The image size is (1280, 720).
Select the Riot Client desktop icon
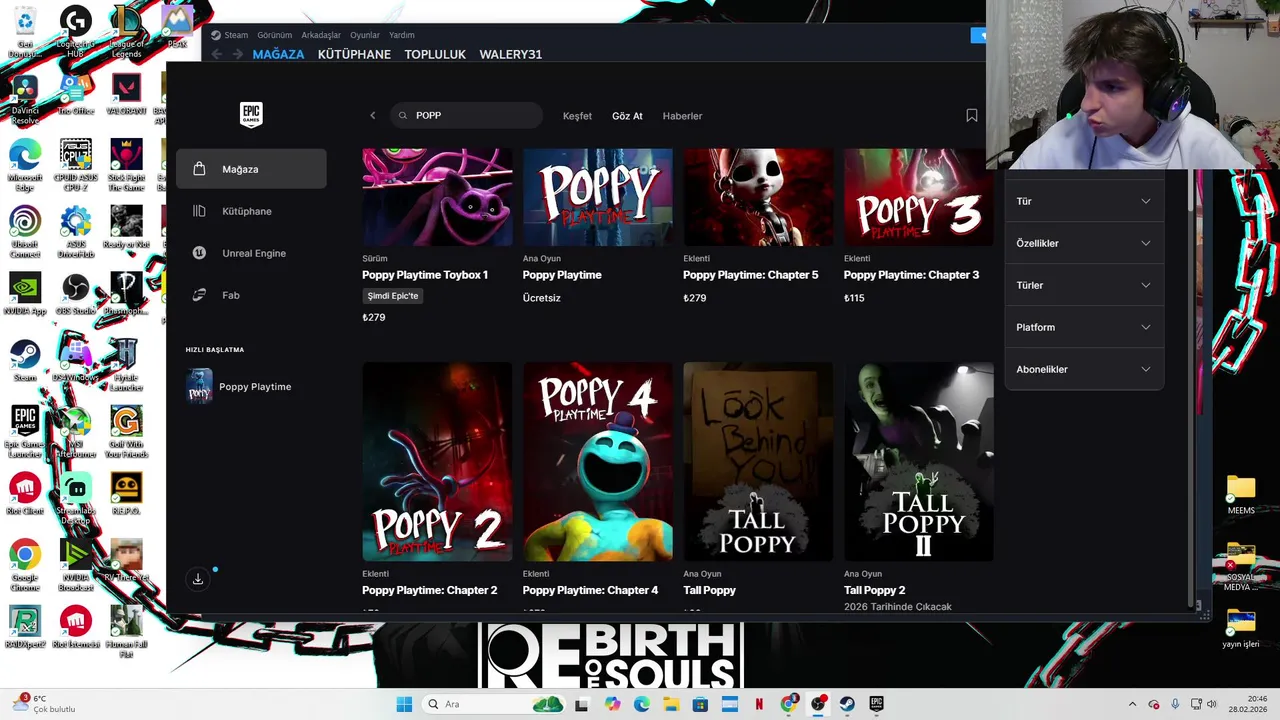[x=25, y=494]
